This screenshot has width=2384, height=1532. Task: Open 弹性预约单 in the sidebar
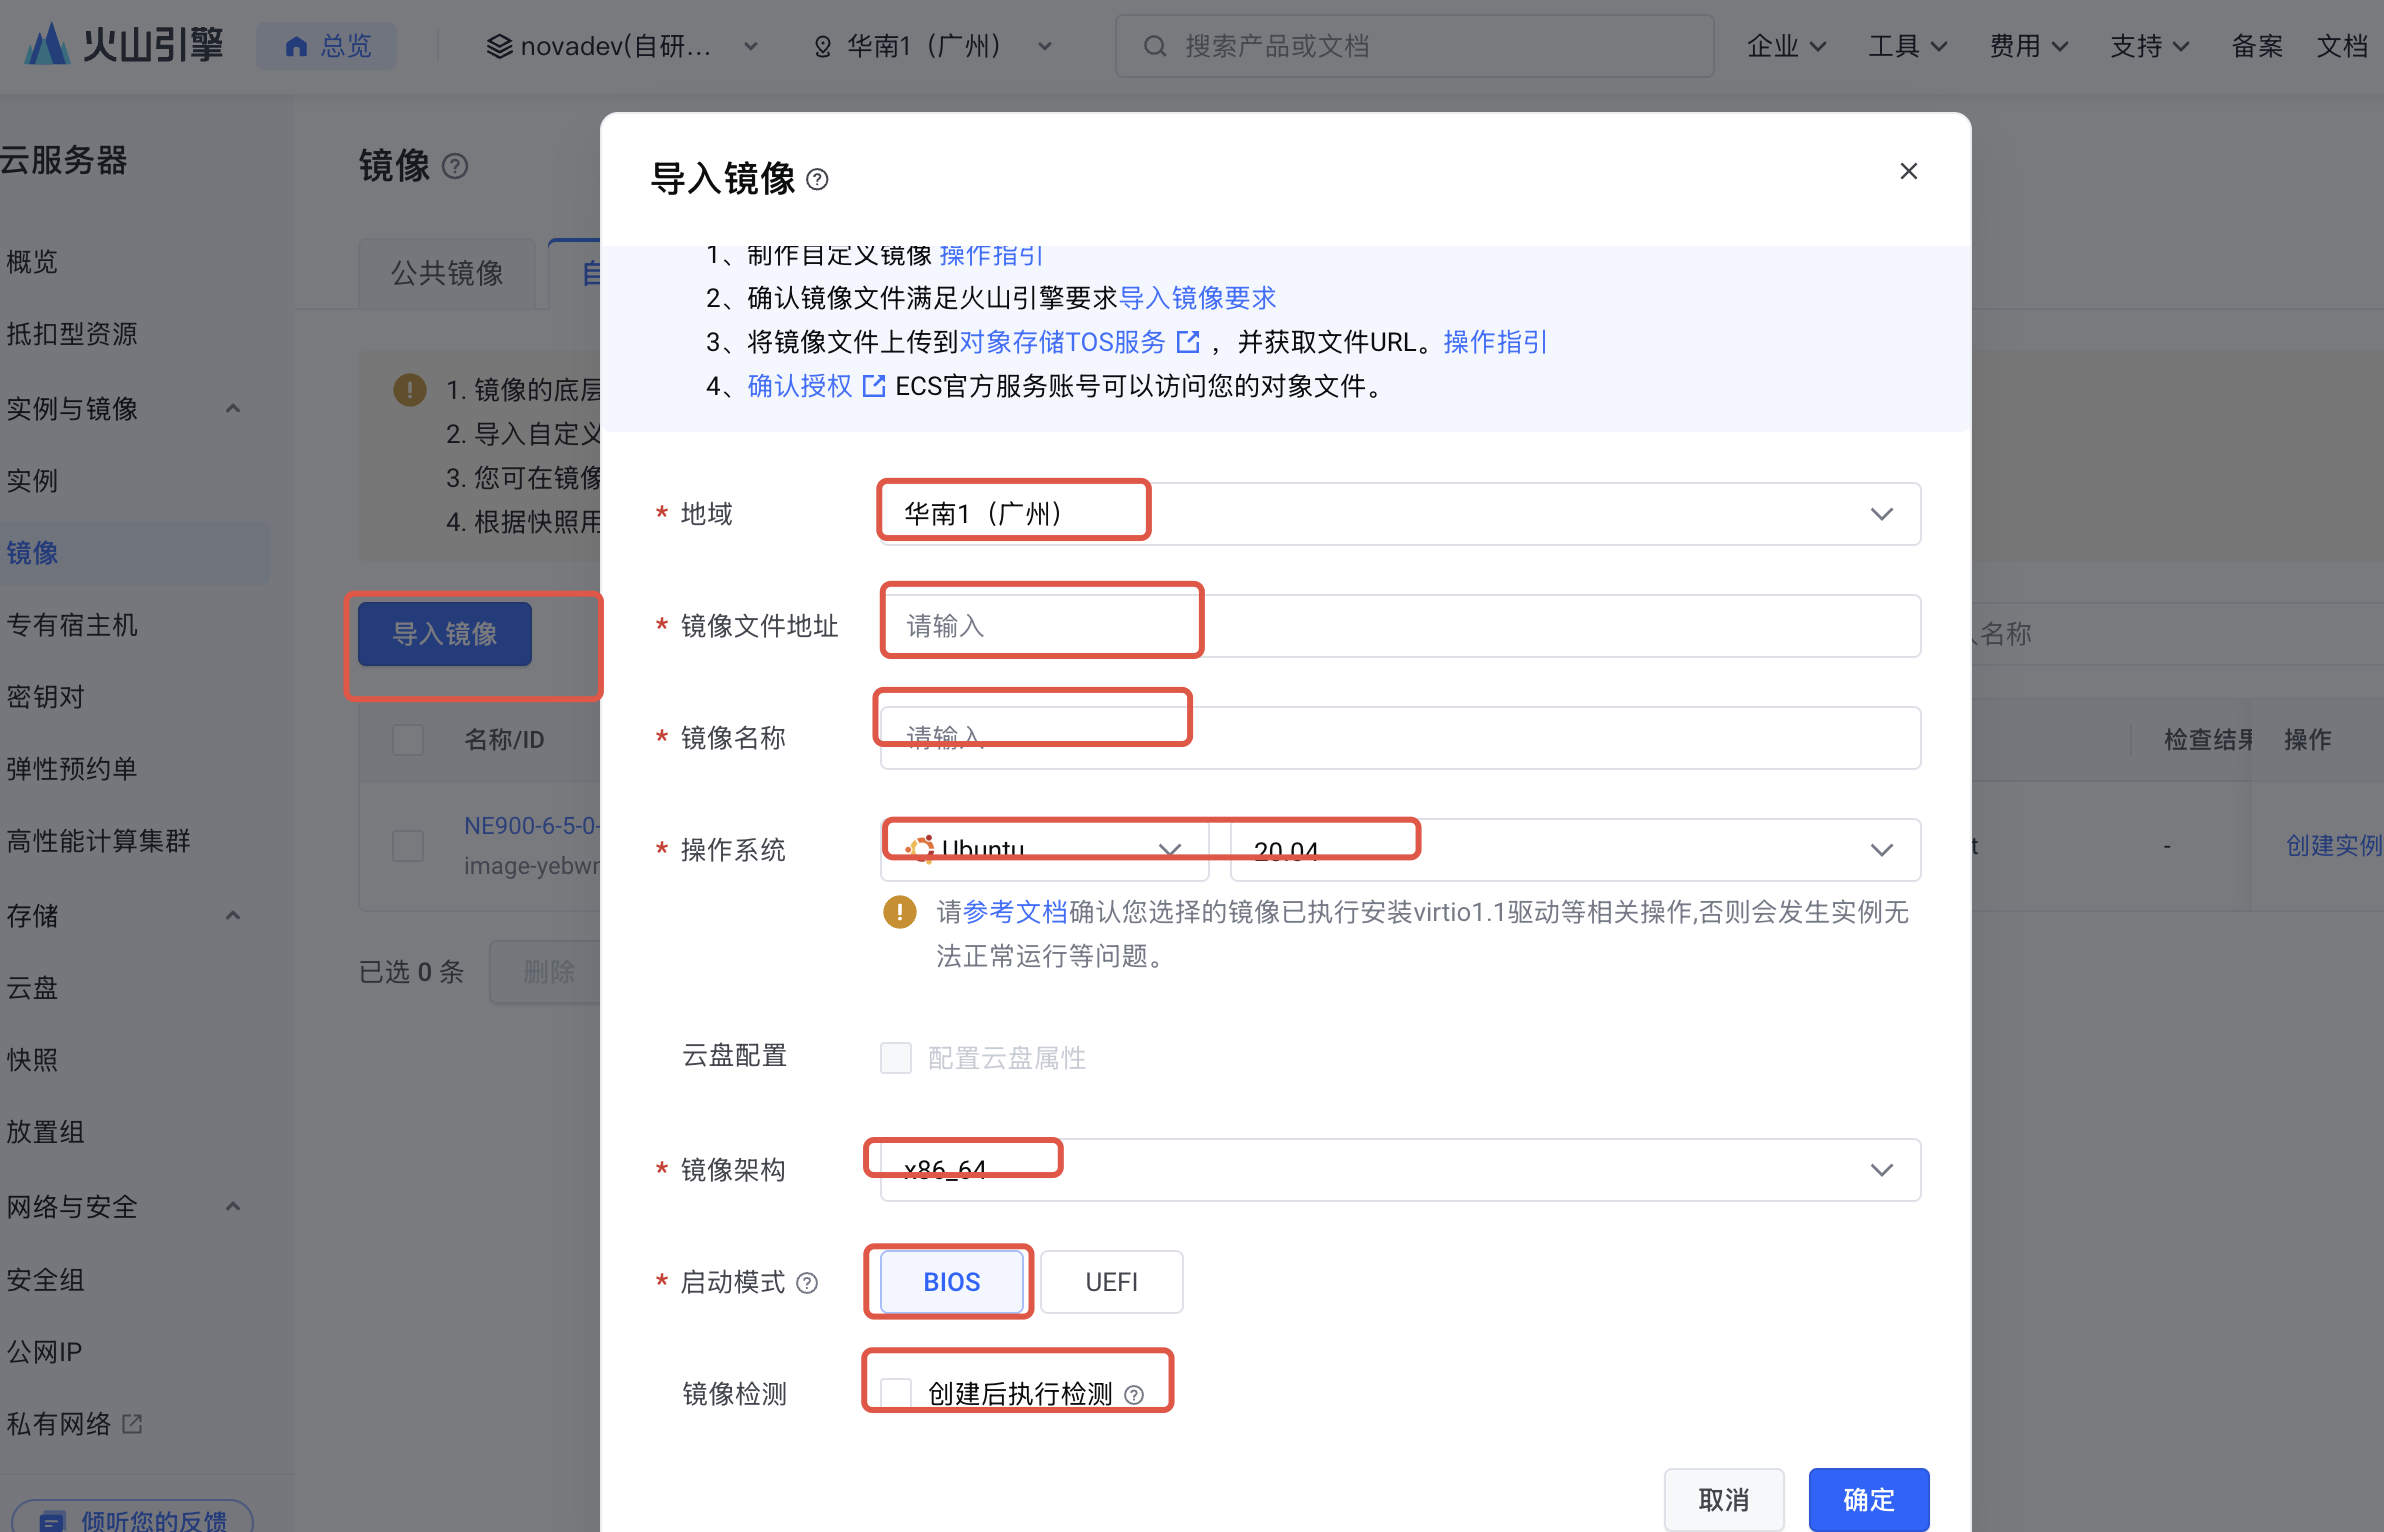pyautogui.click(x=72, y=769)
